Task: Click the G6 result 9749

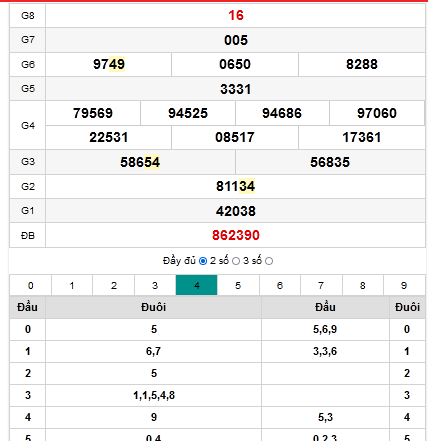Action: [109, 64]
